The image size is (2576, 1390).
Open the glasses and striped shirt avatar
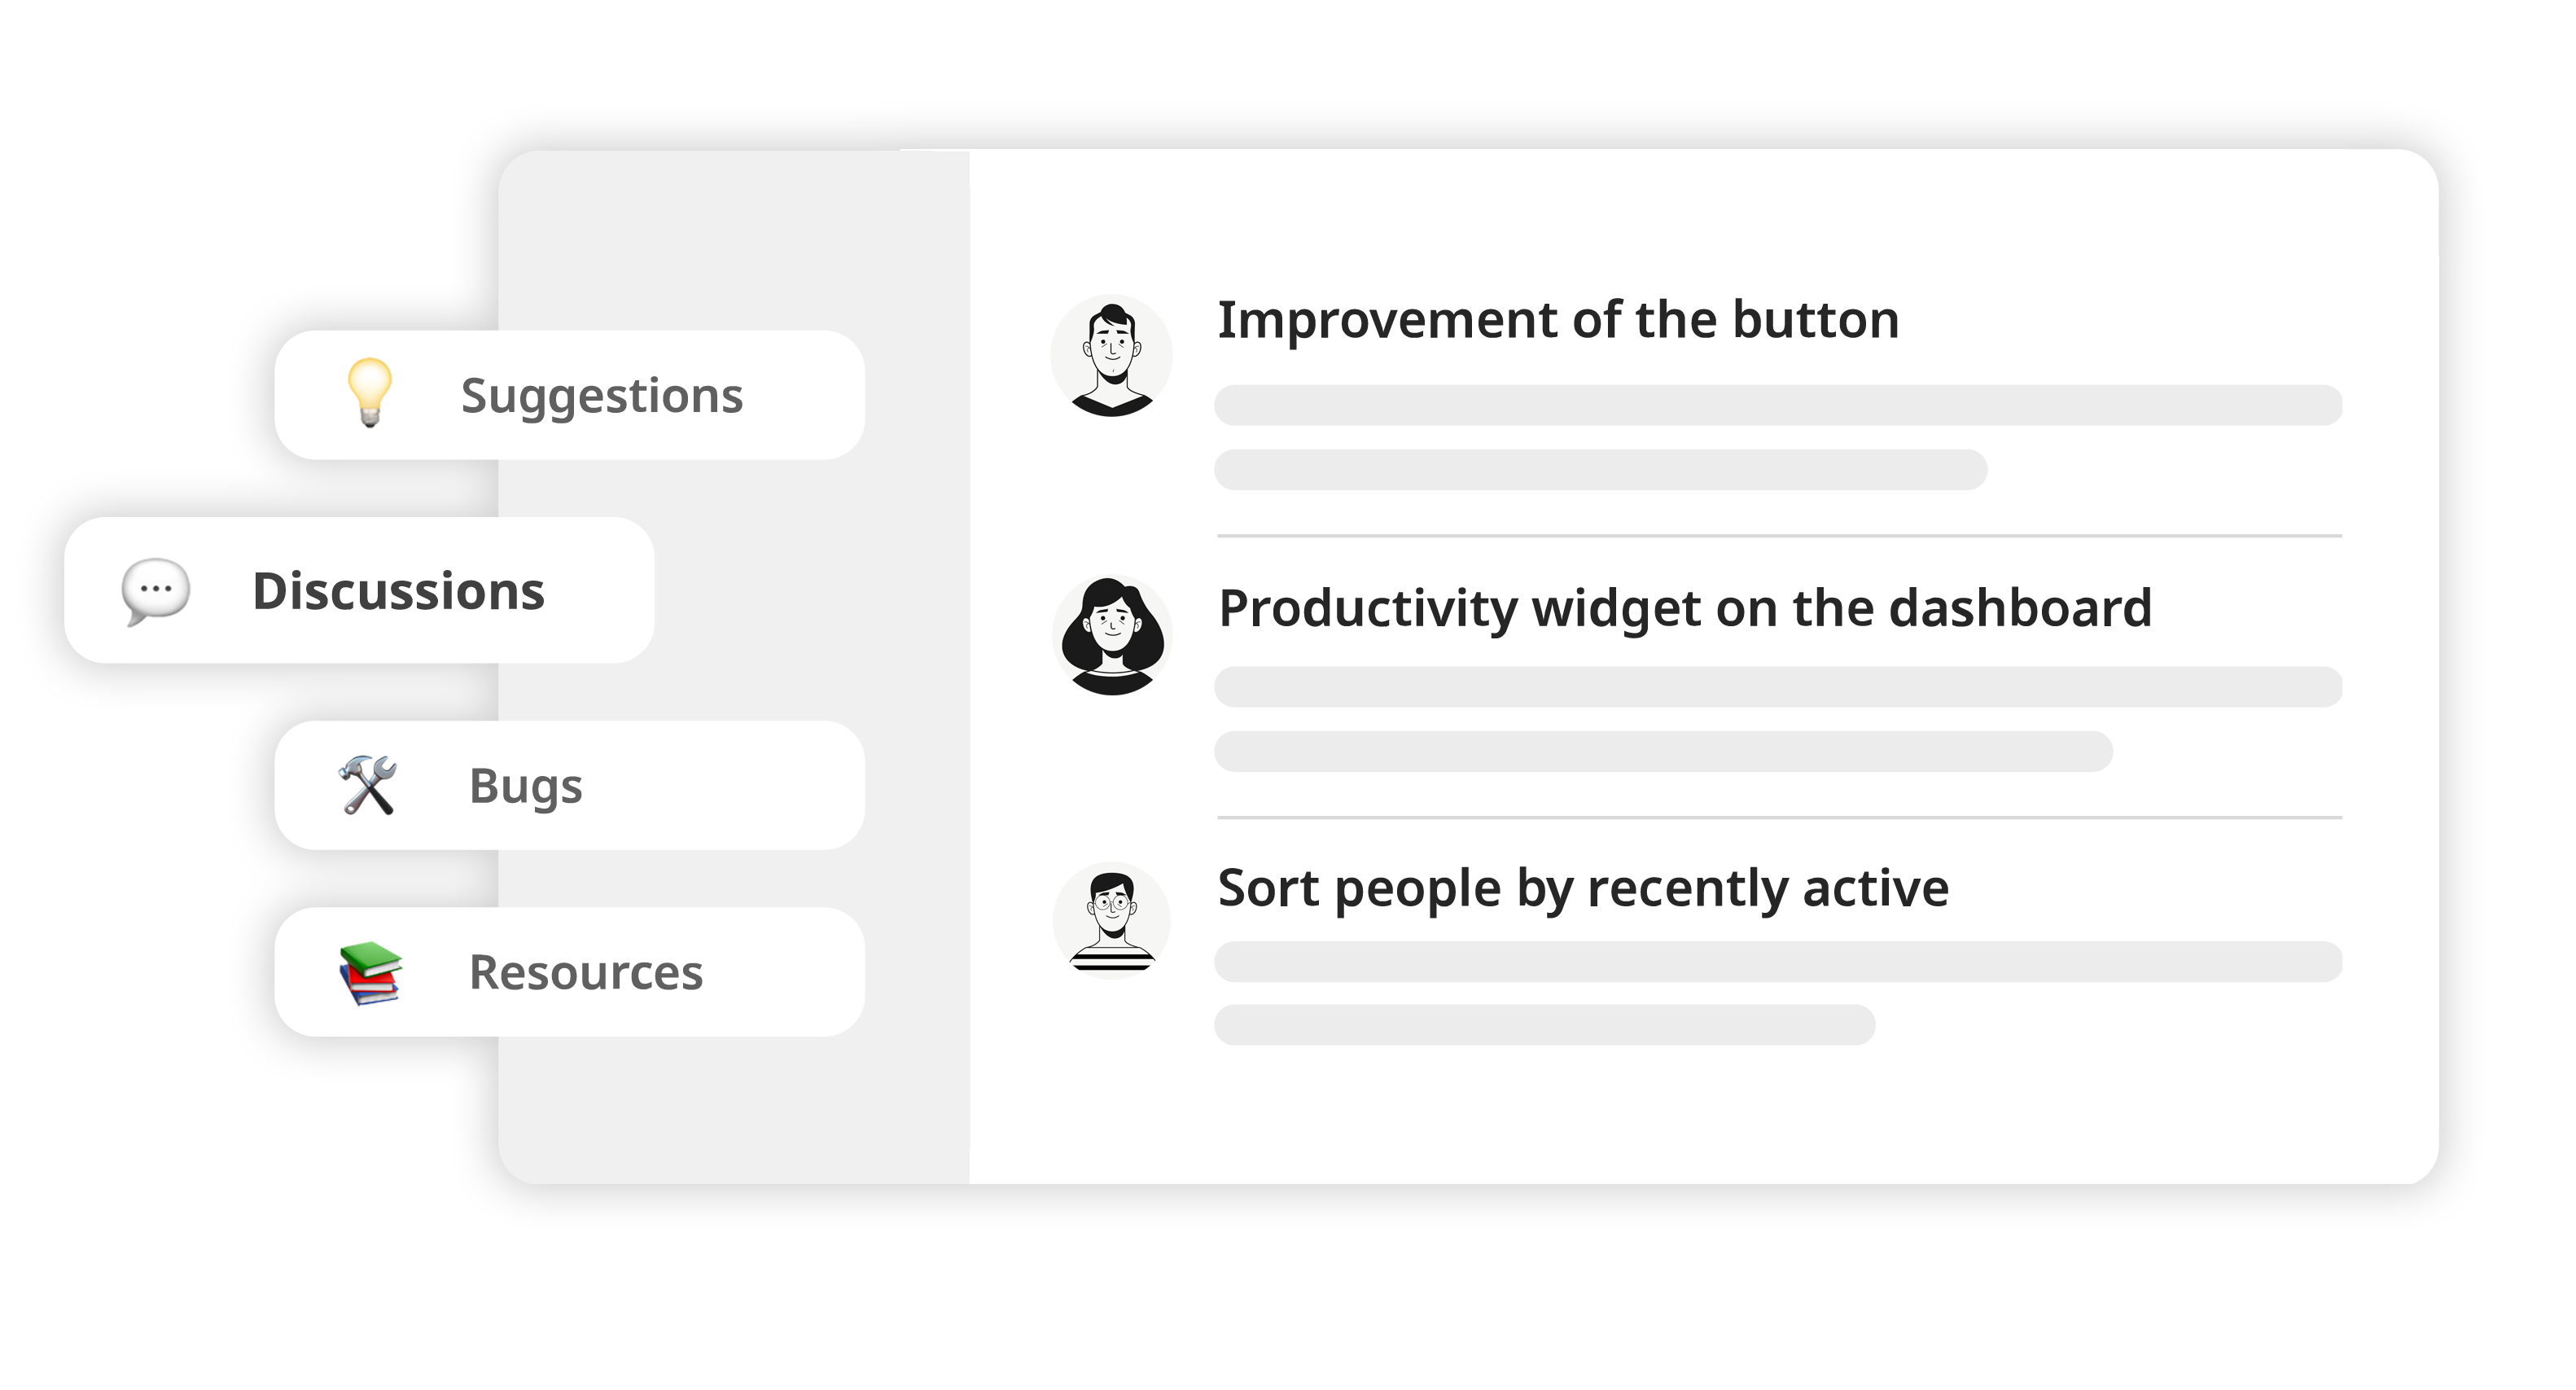click(x=1111, y=918)
